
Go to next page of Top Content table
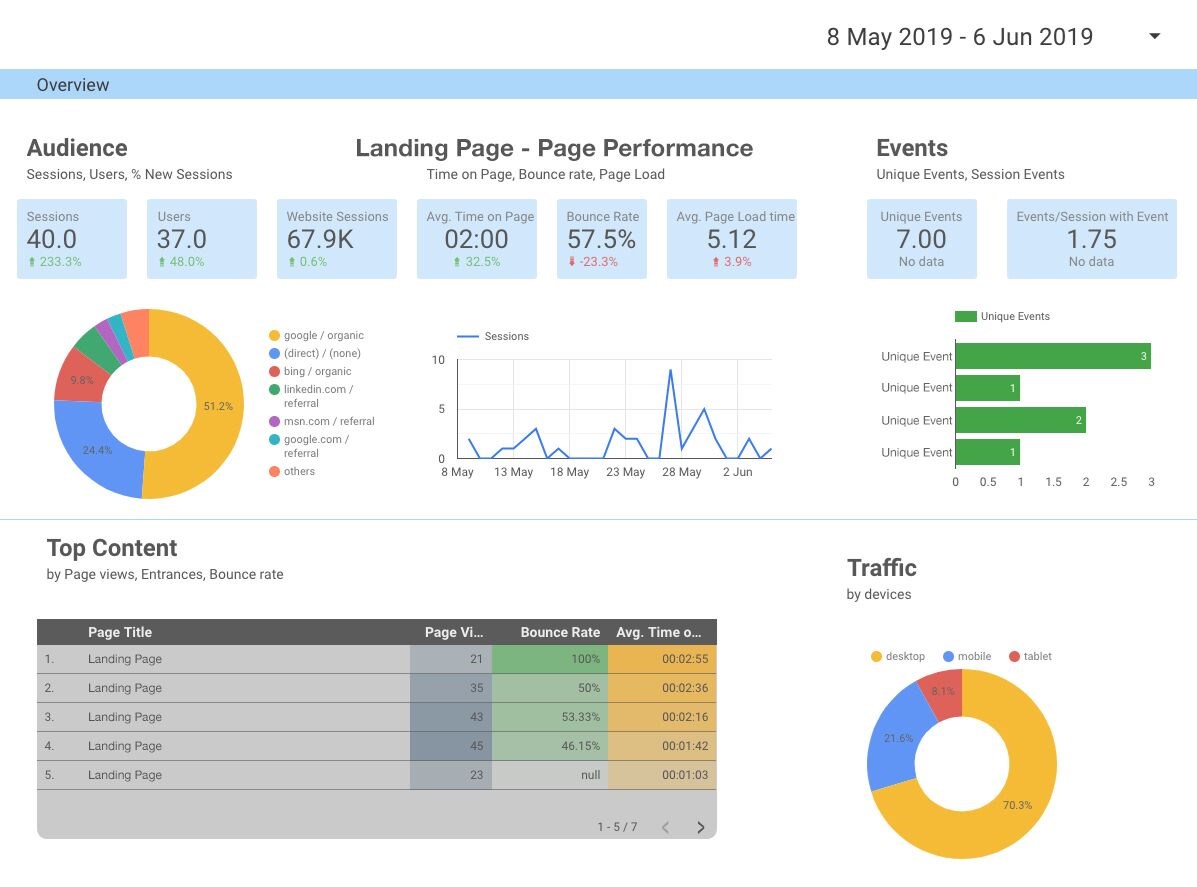tap(700, 827)
